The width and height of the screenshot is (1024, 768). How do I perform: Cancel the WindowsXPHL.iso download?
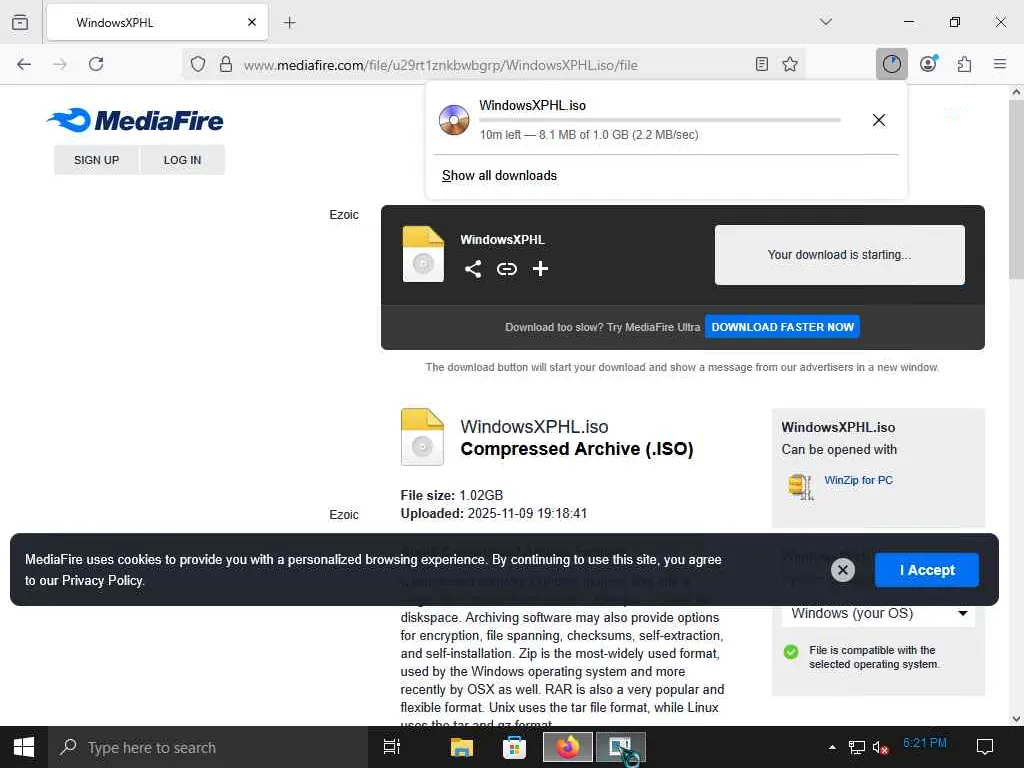879,120
